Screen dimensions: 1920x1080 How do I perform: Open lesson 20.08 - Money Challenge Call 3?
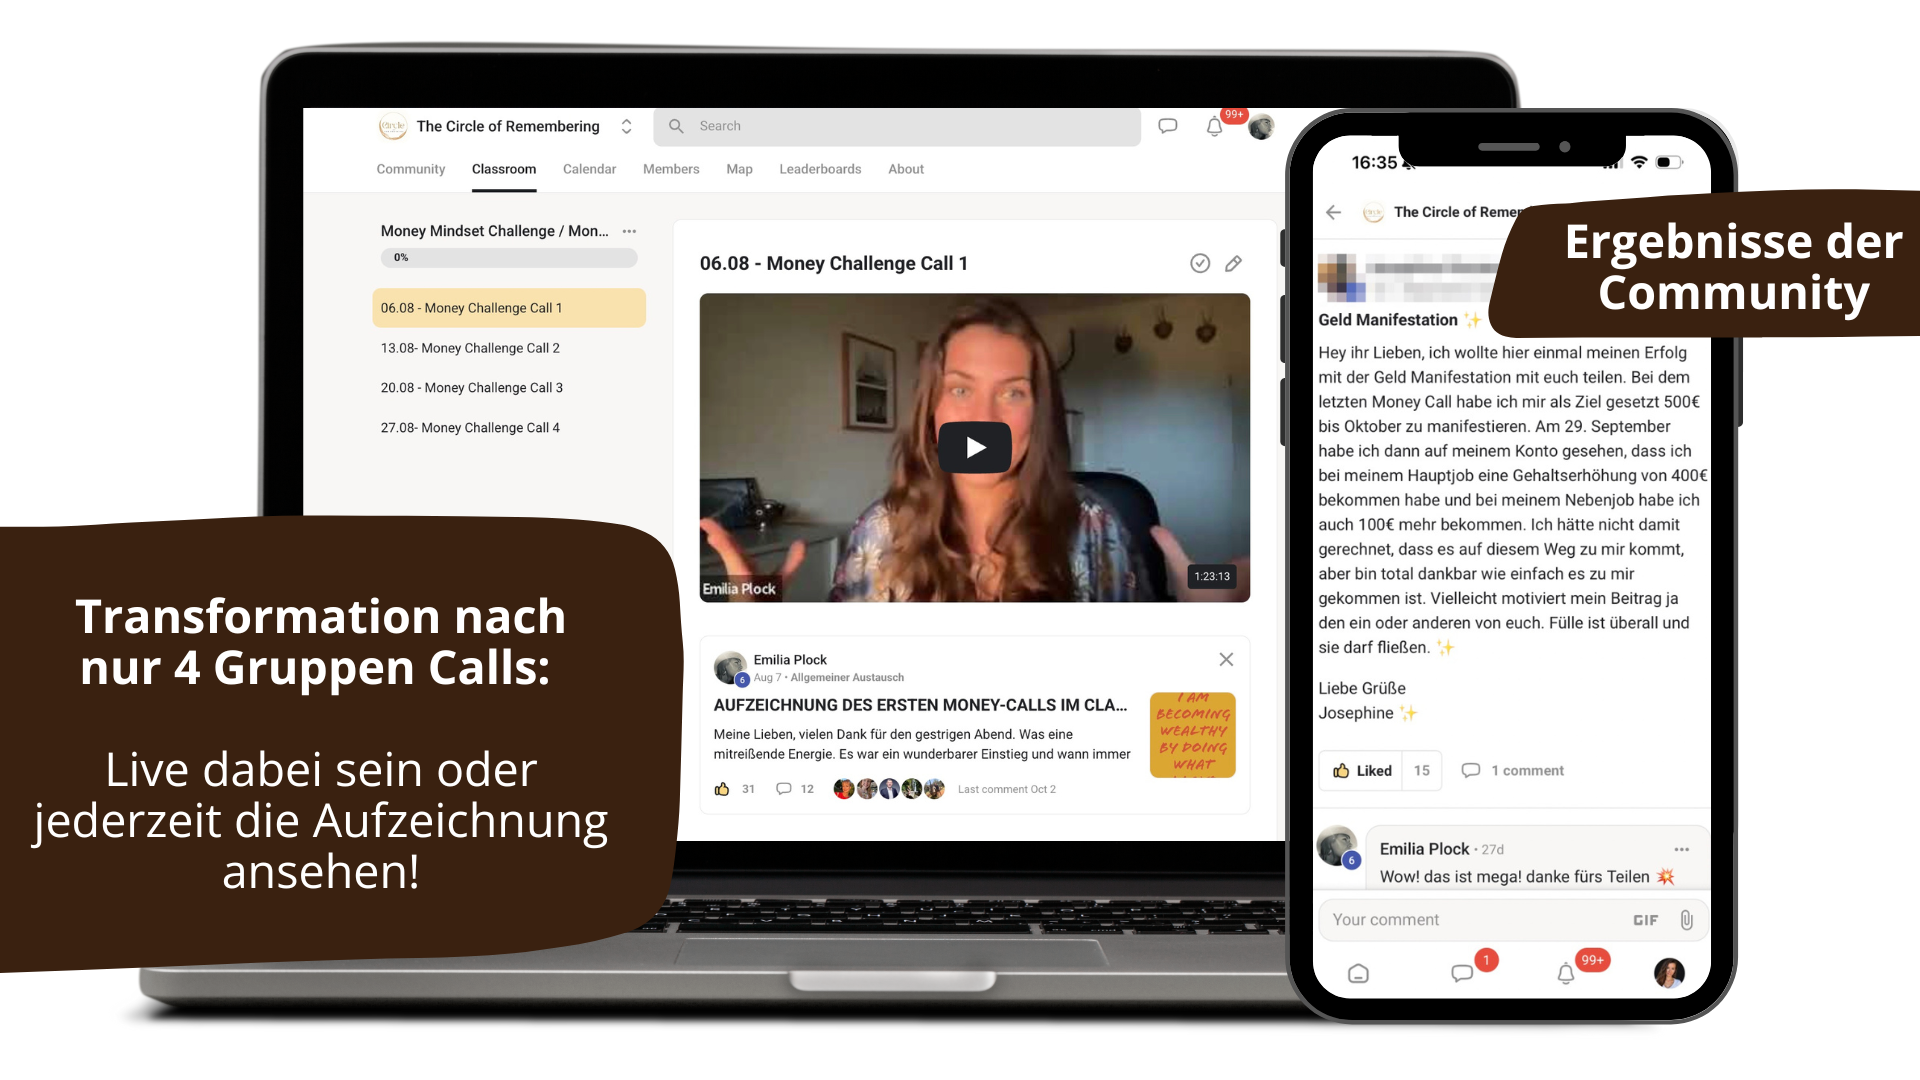(471, 388)
